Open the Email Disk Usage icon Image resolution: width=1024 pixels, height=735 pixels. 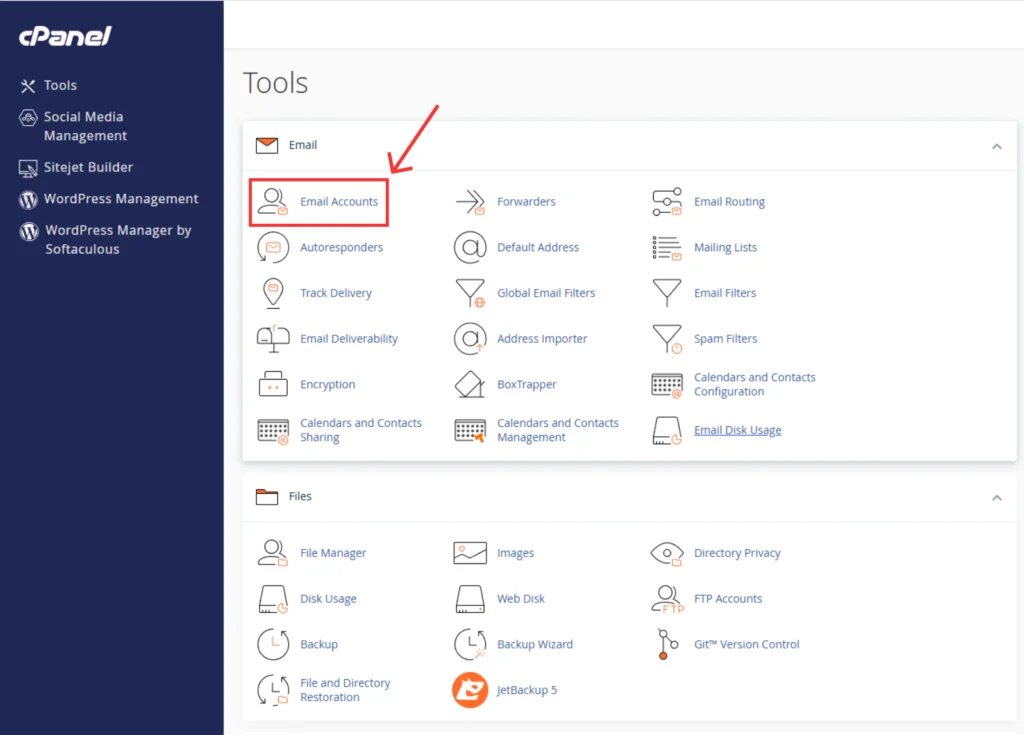click(x=667, y=431)
